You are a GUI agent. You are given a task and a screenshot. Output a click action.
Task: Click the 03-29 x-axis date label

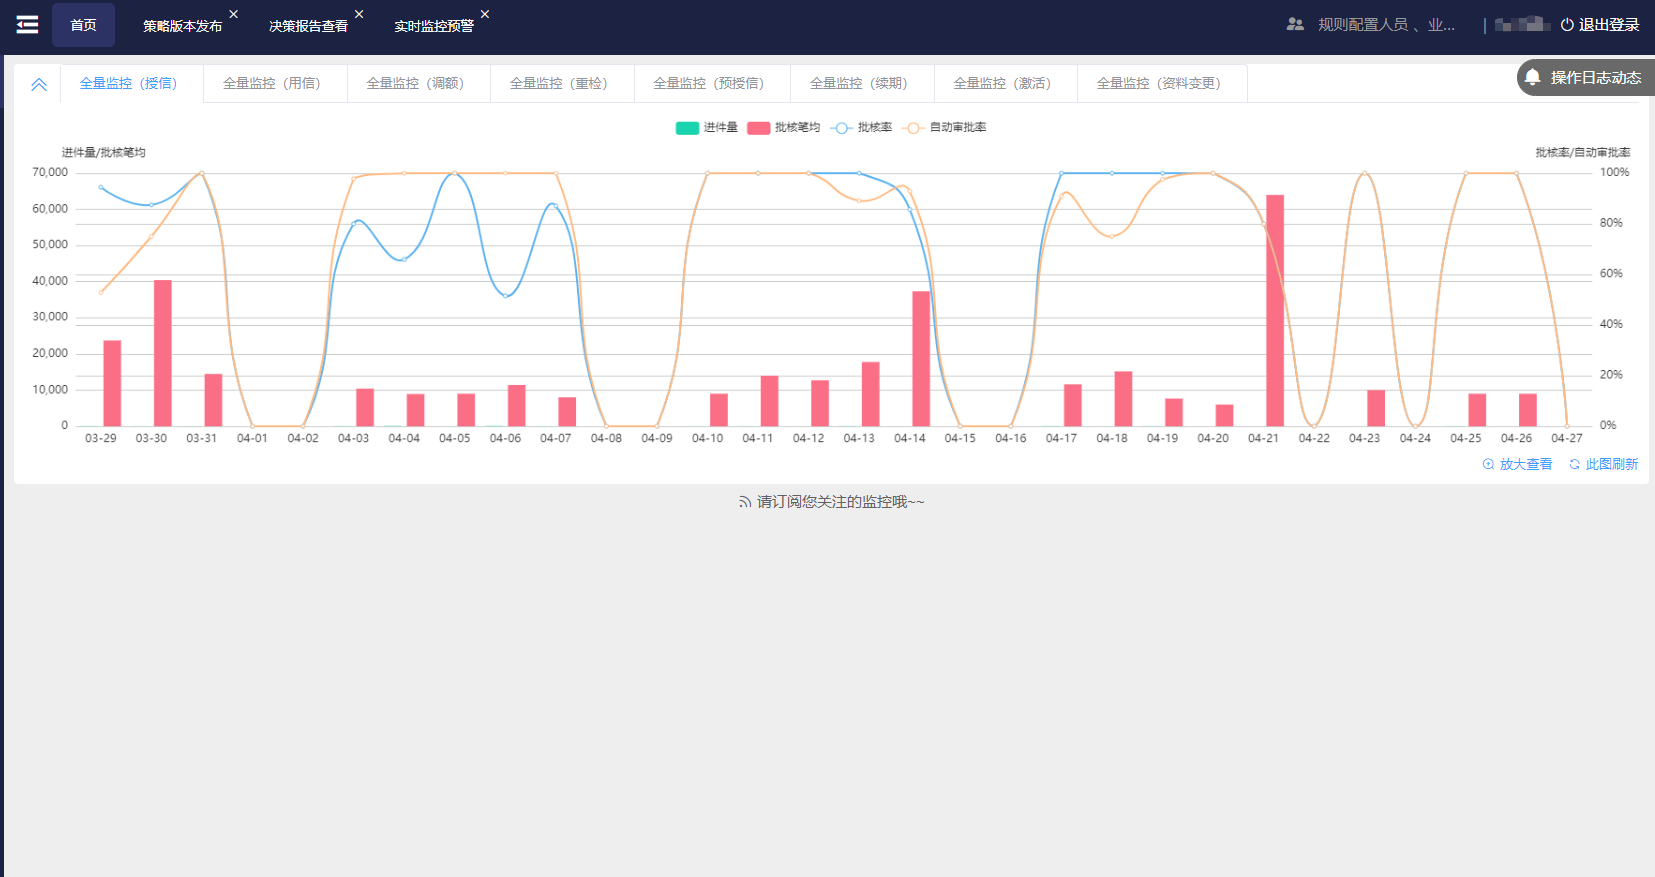(x=100, y=438)
